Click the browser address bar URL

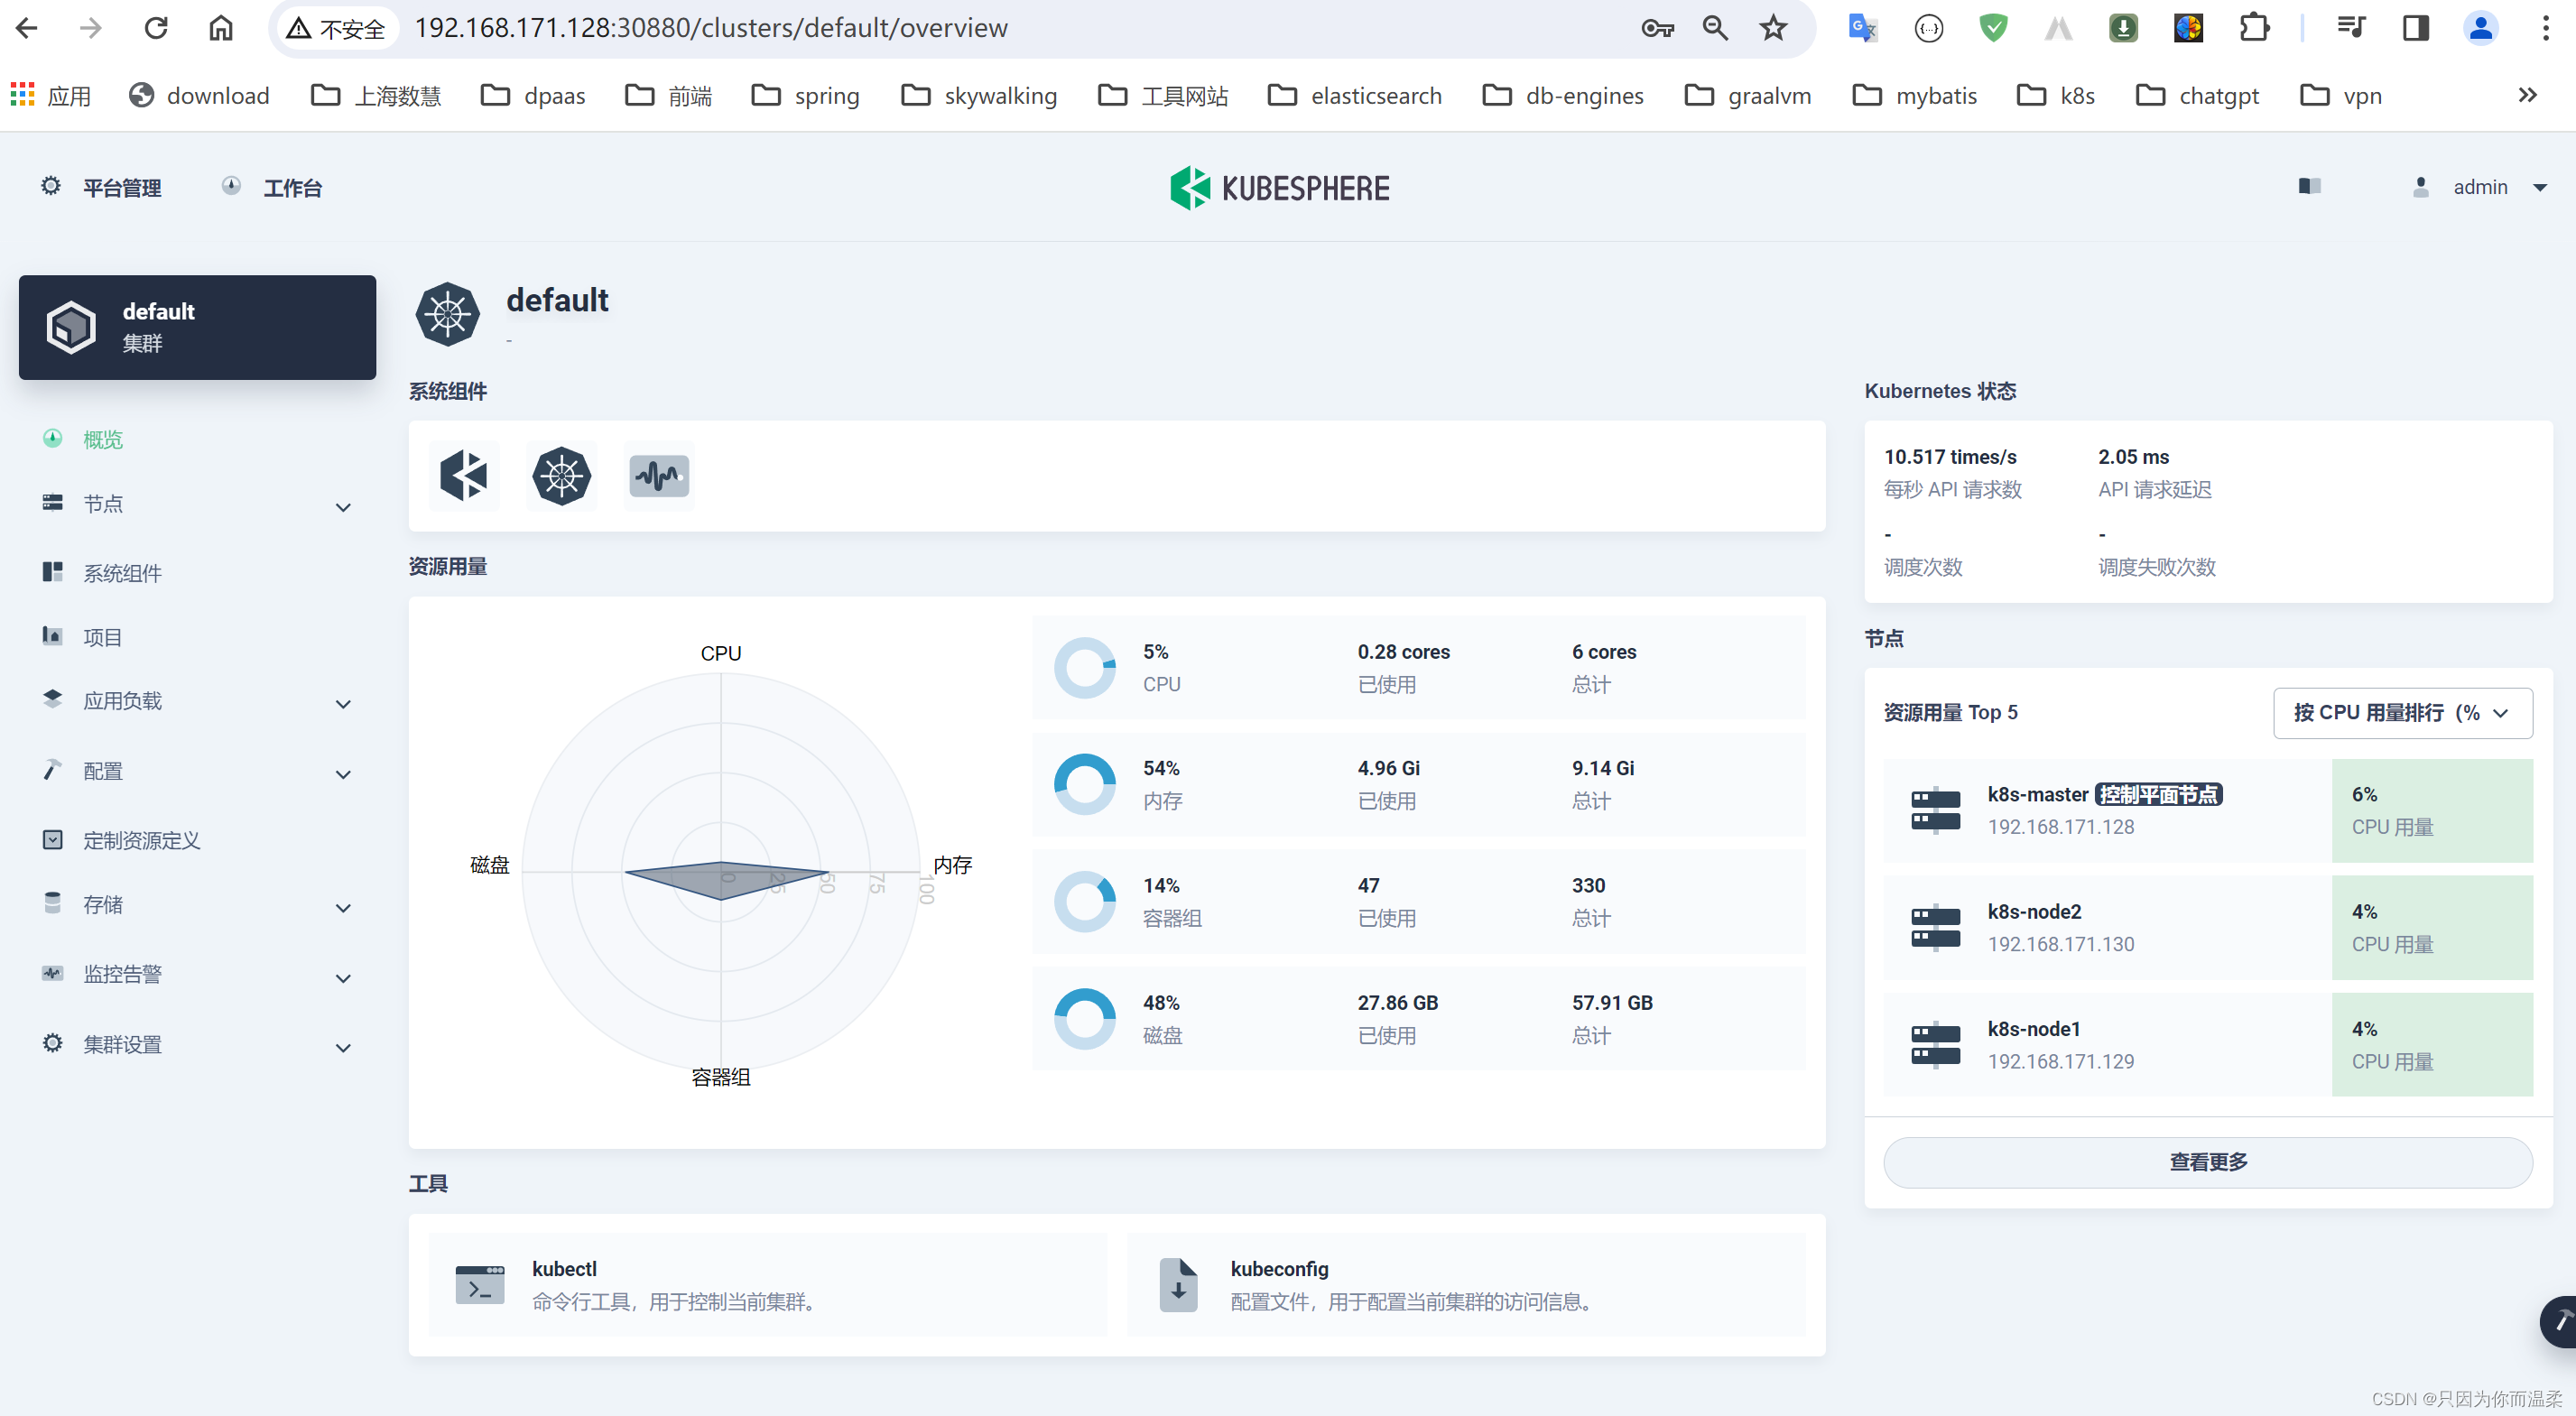click(710, 28)
